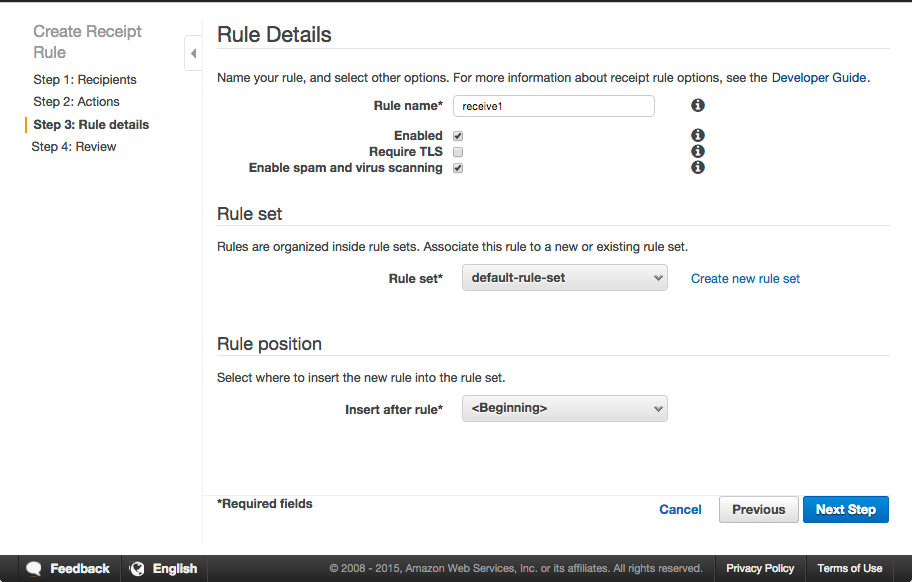Open the Insert after rule dropdown
The image size is (912, 582).
pos(565,408)
